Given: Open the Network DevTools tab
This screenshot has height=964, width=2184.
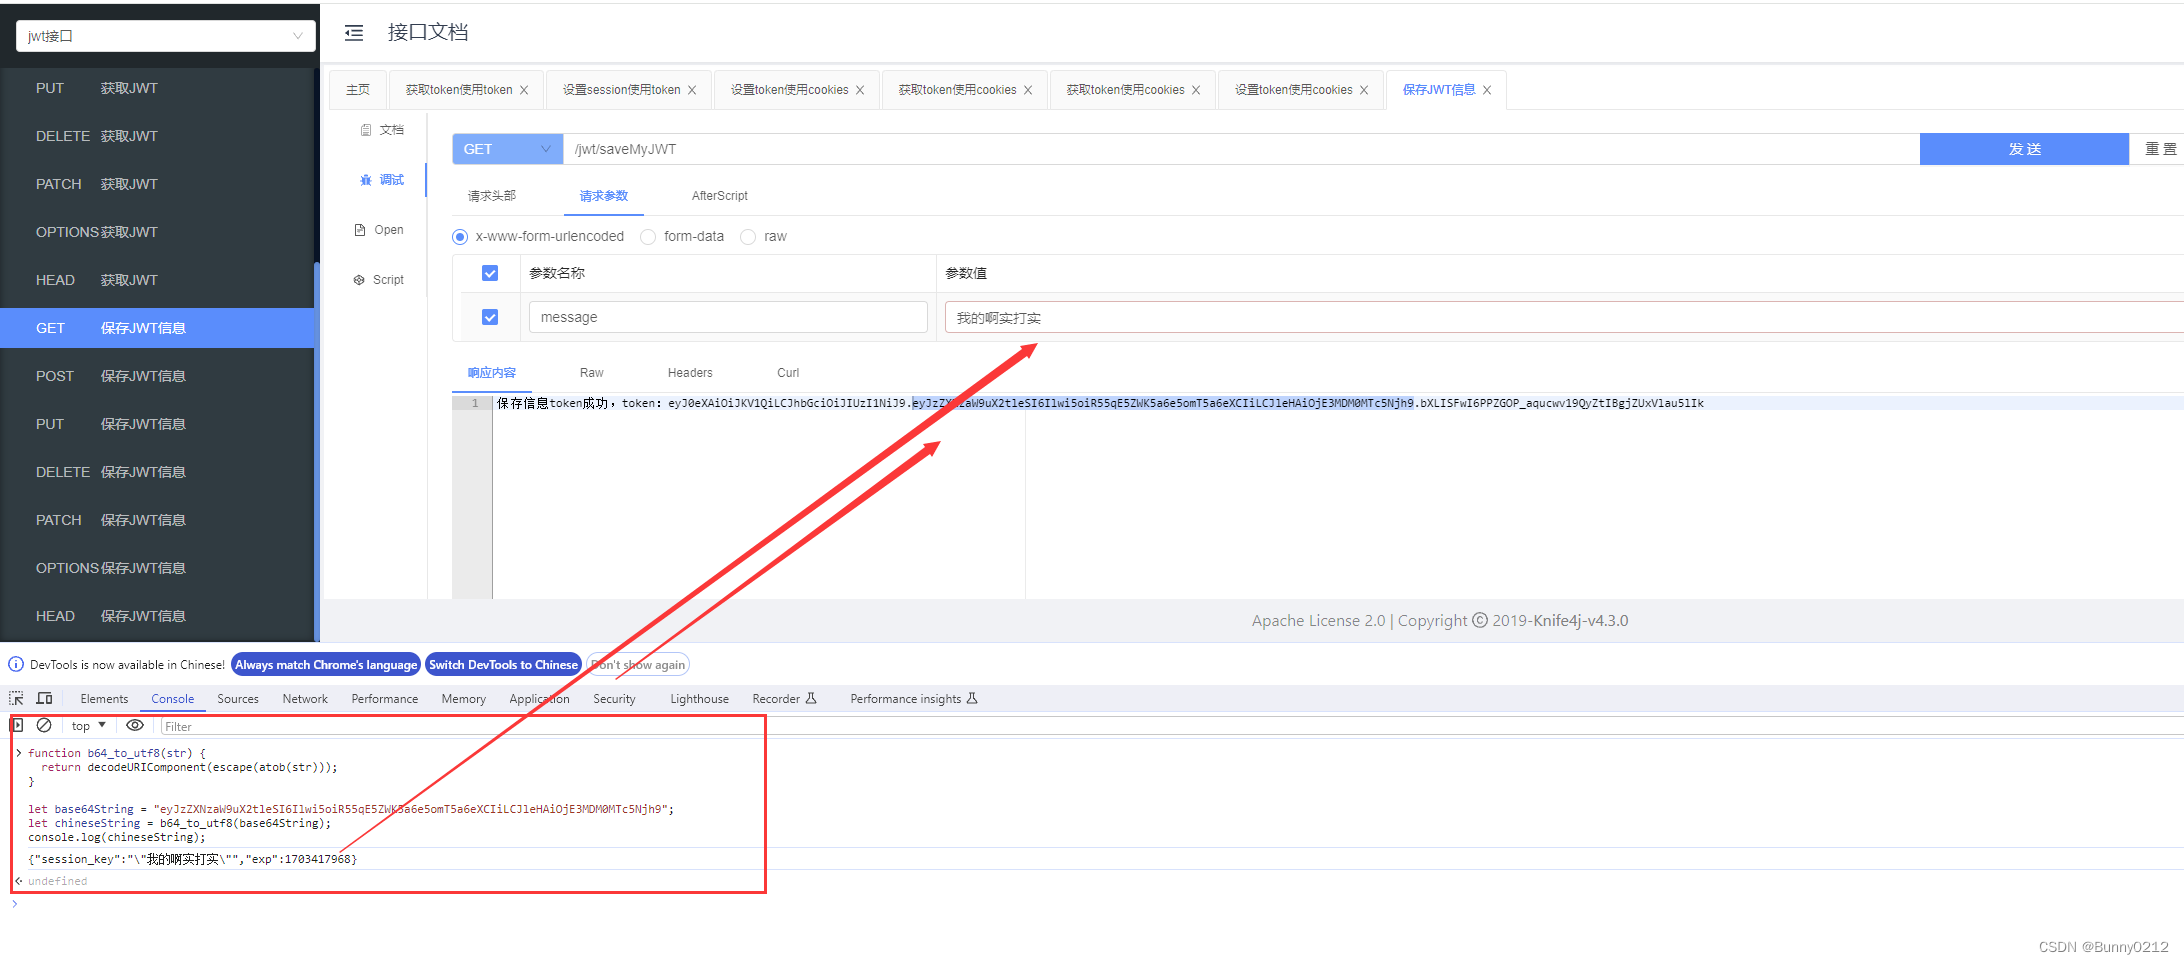Looking at the screenshot, I should [305, 699].
